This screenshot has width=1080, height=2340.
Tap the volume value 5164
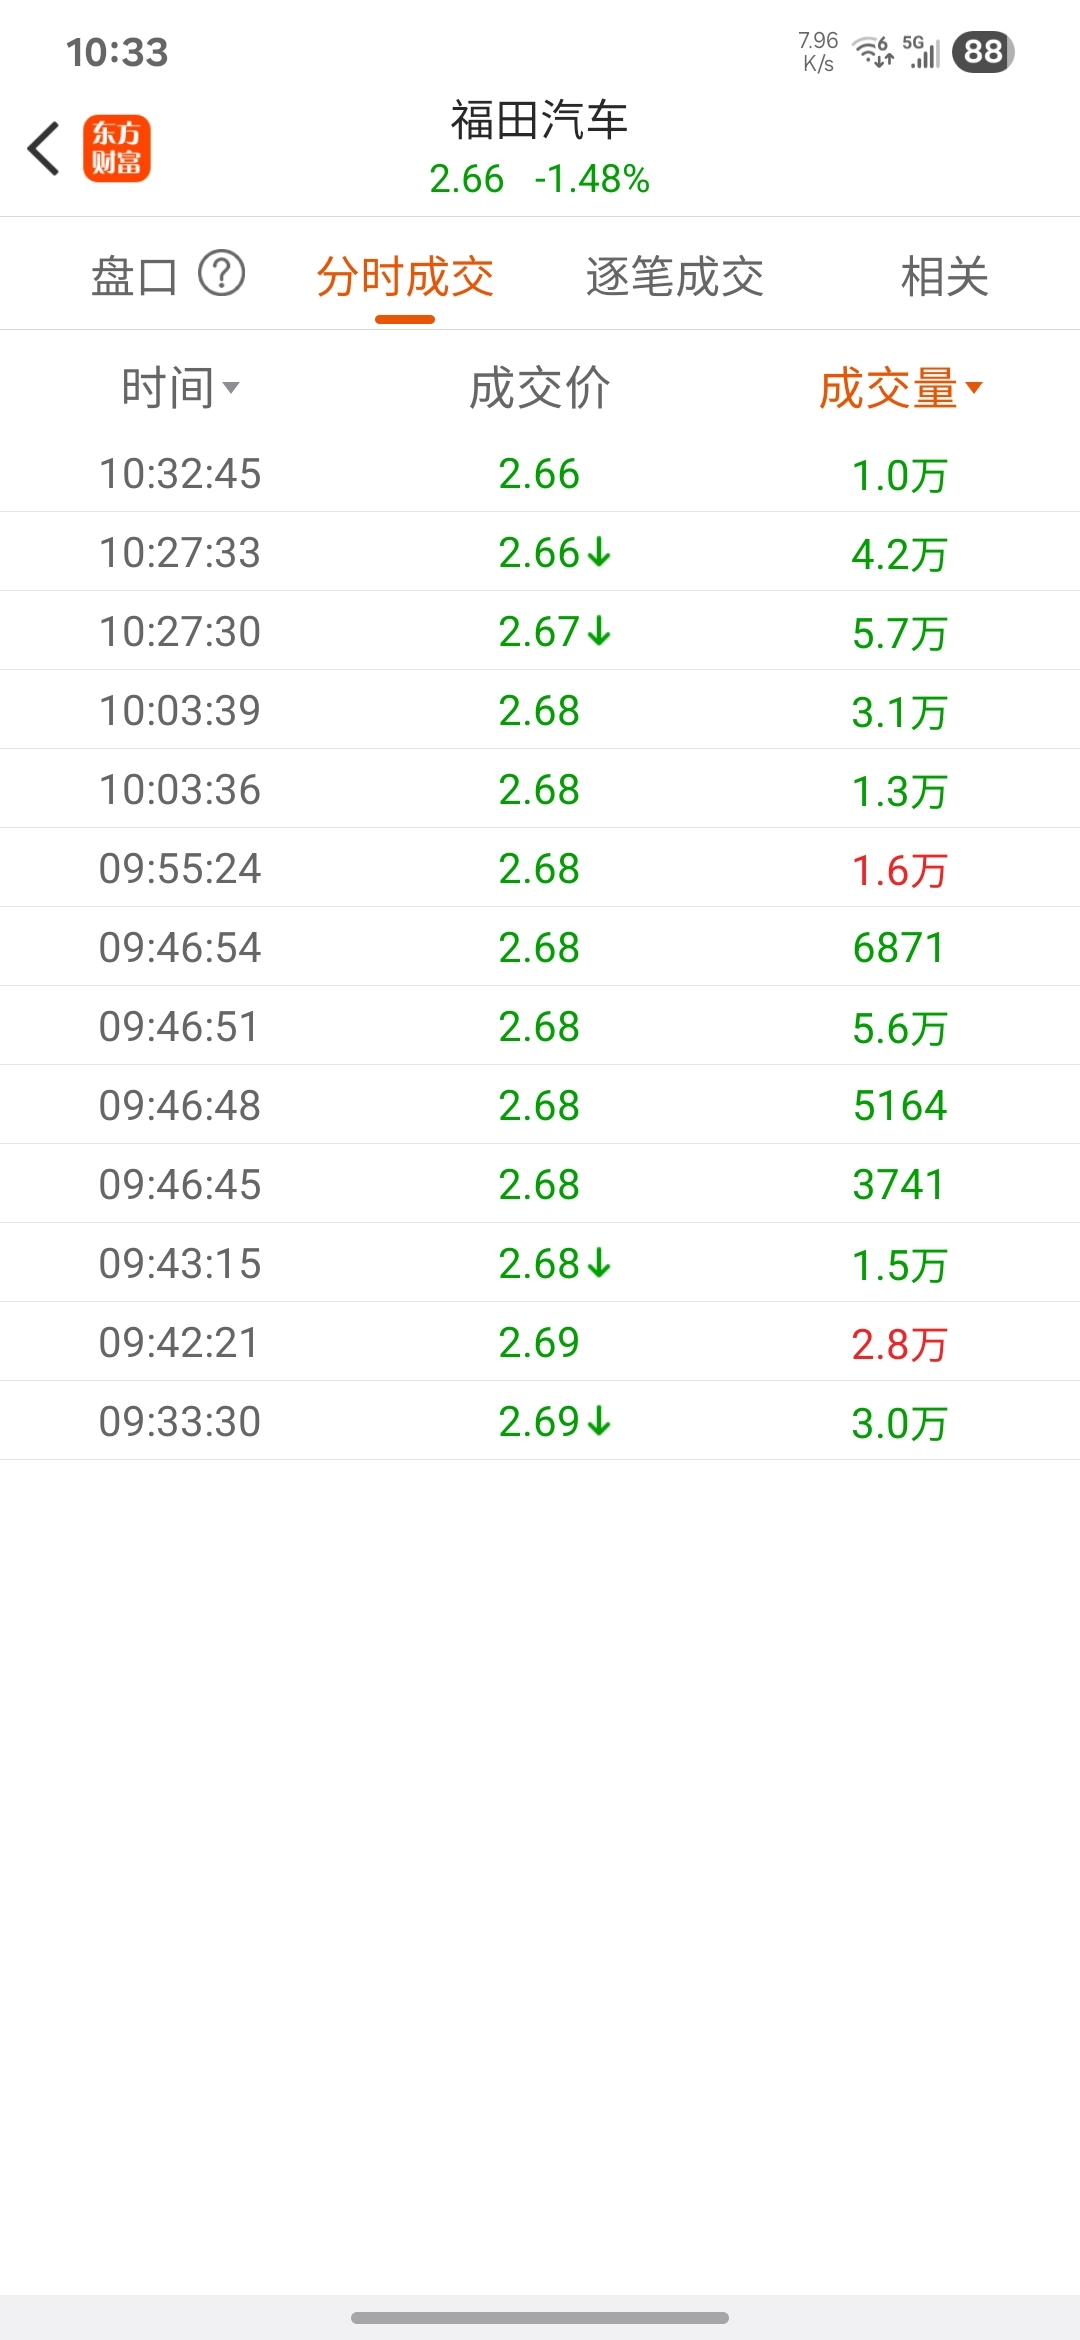(x=899, y=1105)
